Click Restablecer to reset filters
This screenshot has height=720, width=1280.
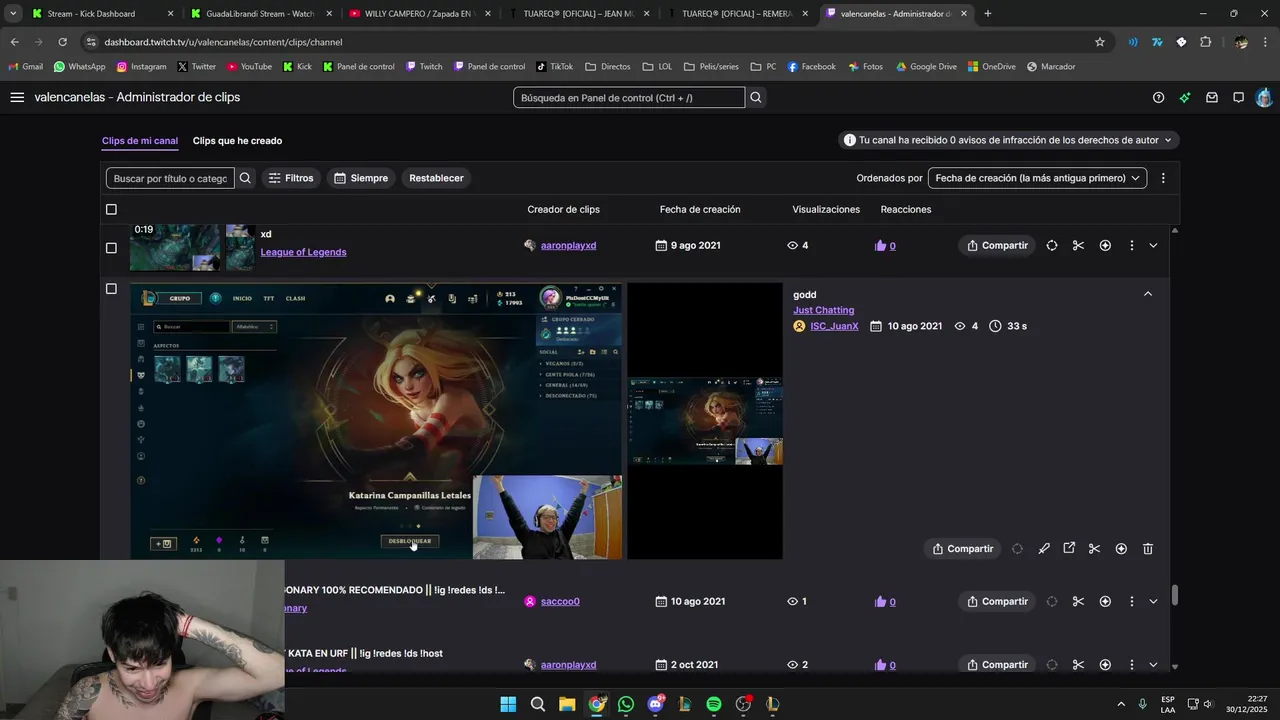(x=436, y=178)
